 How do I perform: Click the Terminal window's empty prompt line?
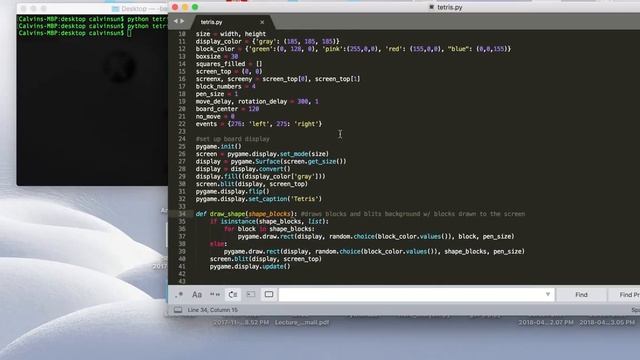(x=75, y=33)
